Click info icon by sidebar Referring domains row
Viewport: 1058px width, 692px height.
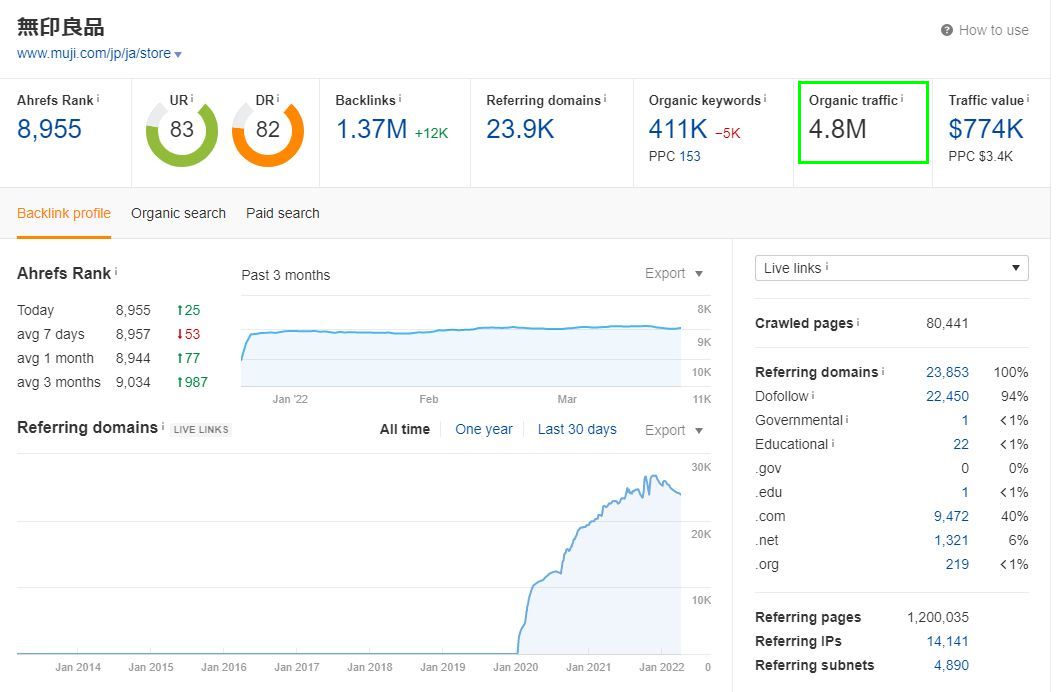point(883,371)
